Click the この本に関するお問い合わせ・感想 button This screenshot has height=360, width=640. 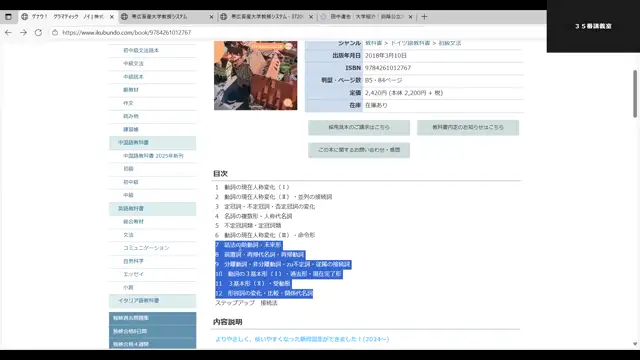(x=359, y=150)
